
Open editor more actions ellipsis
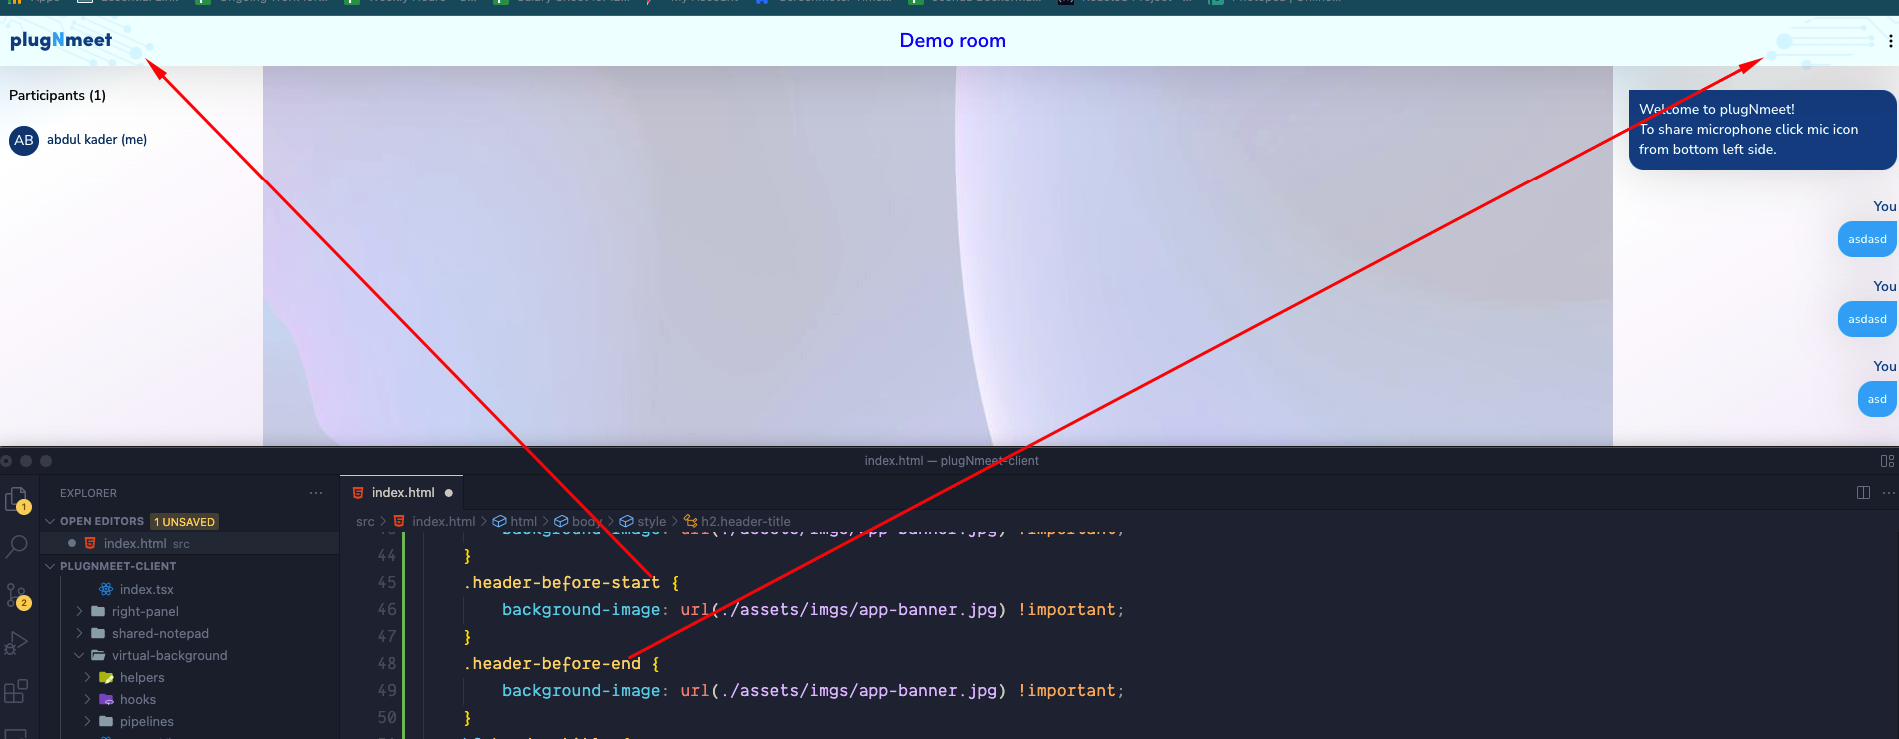pos(1888,493)
